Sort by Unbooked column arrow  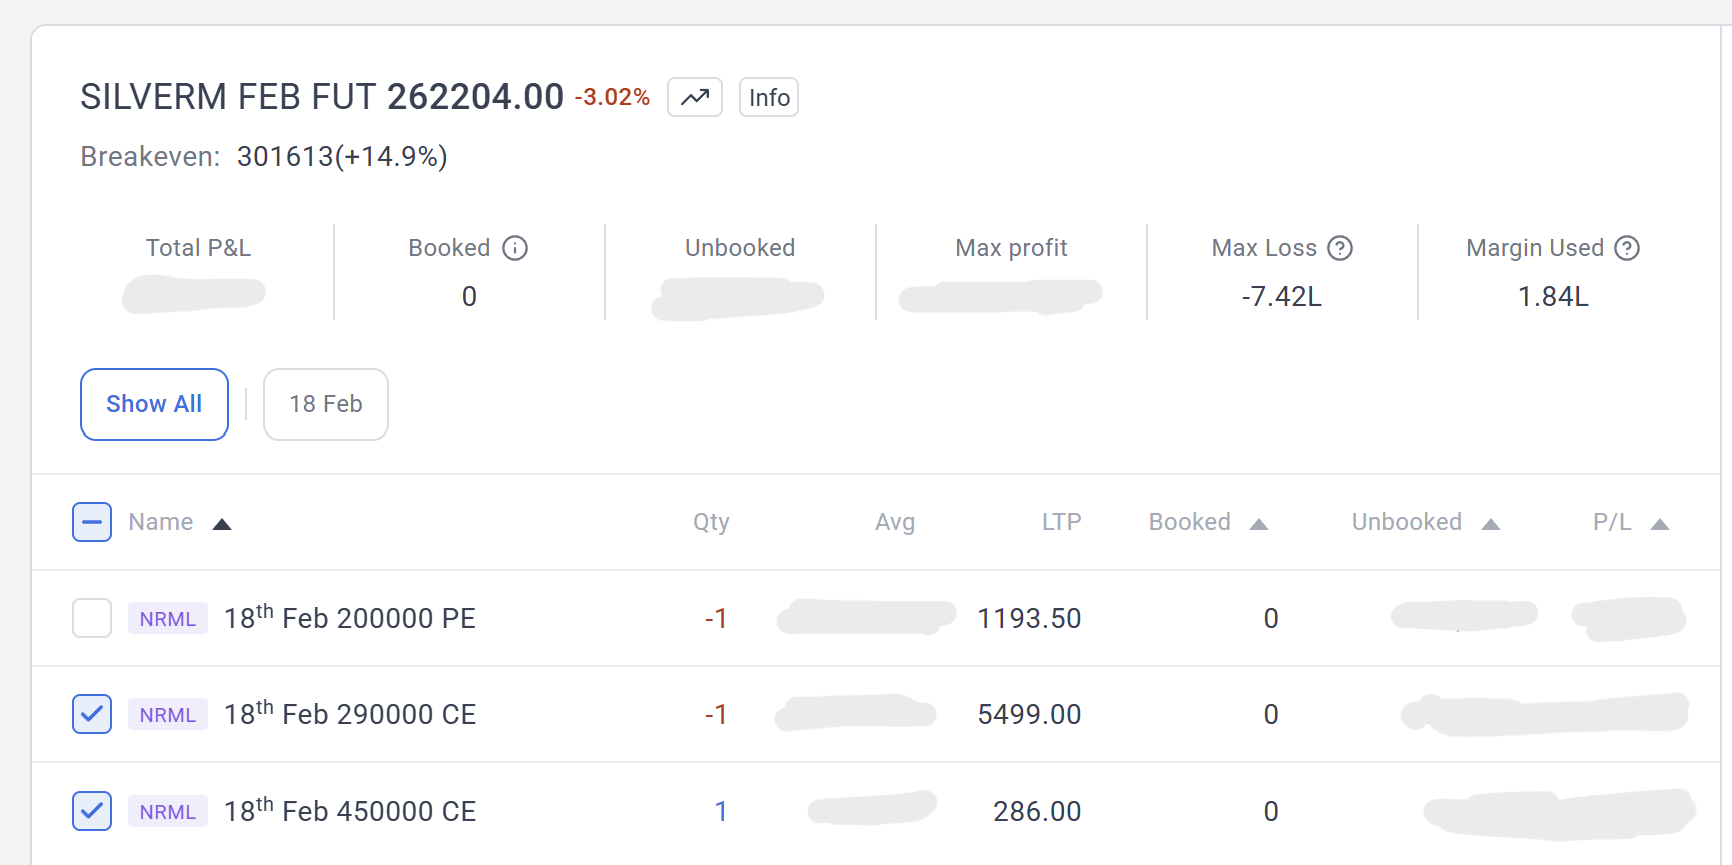tap(1491, 524)
